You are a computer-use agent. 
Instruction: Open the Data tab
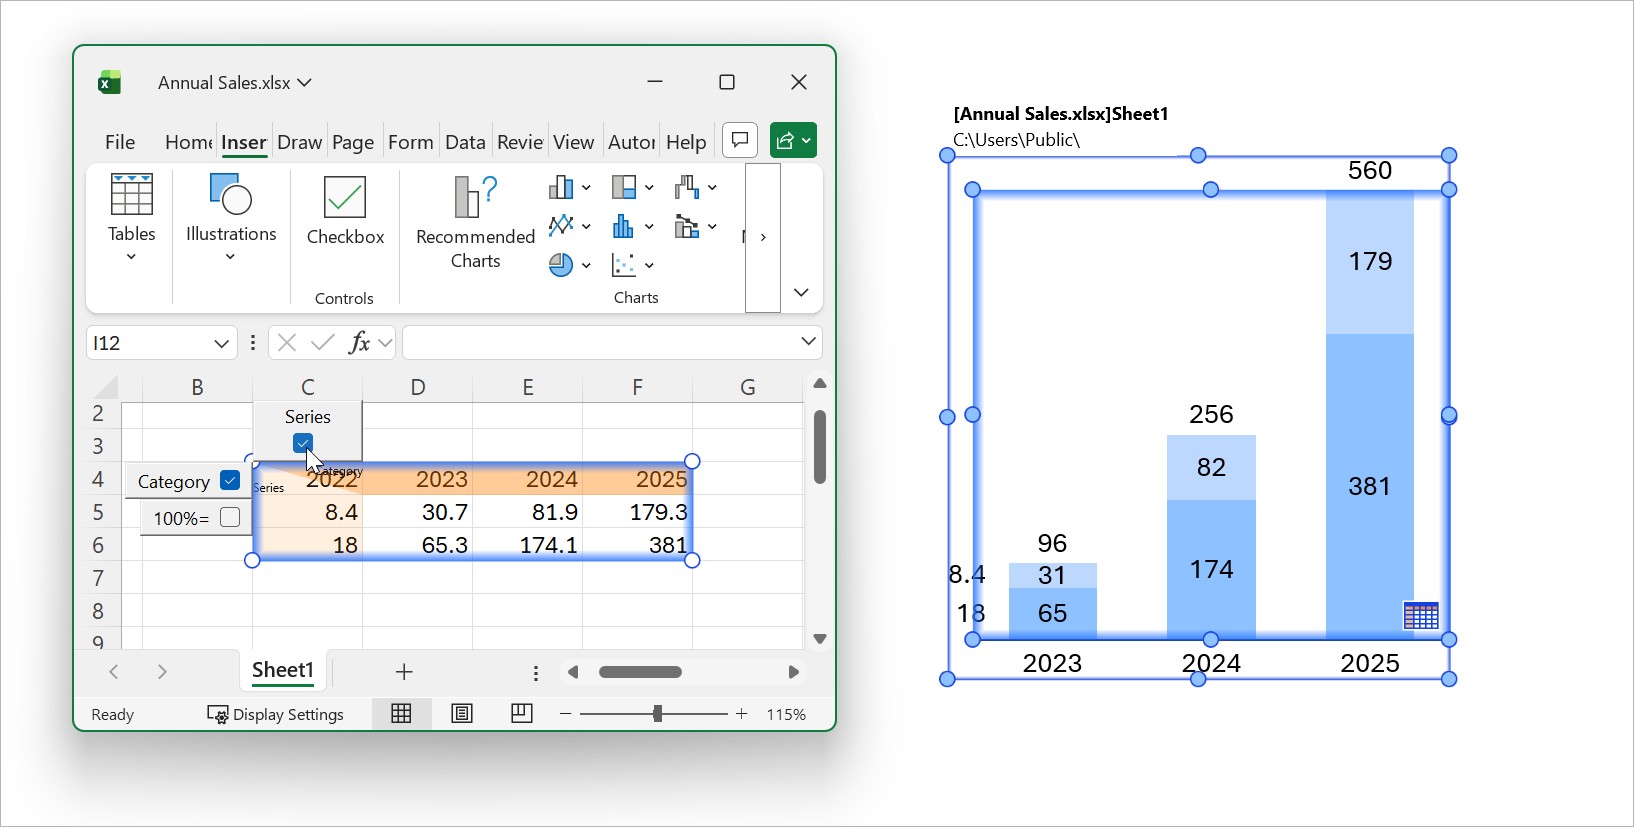tap(465, 142)
